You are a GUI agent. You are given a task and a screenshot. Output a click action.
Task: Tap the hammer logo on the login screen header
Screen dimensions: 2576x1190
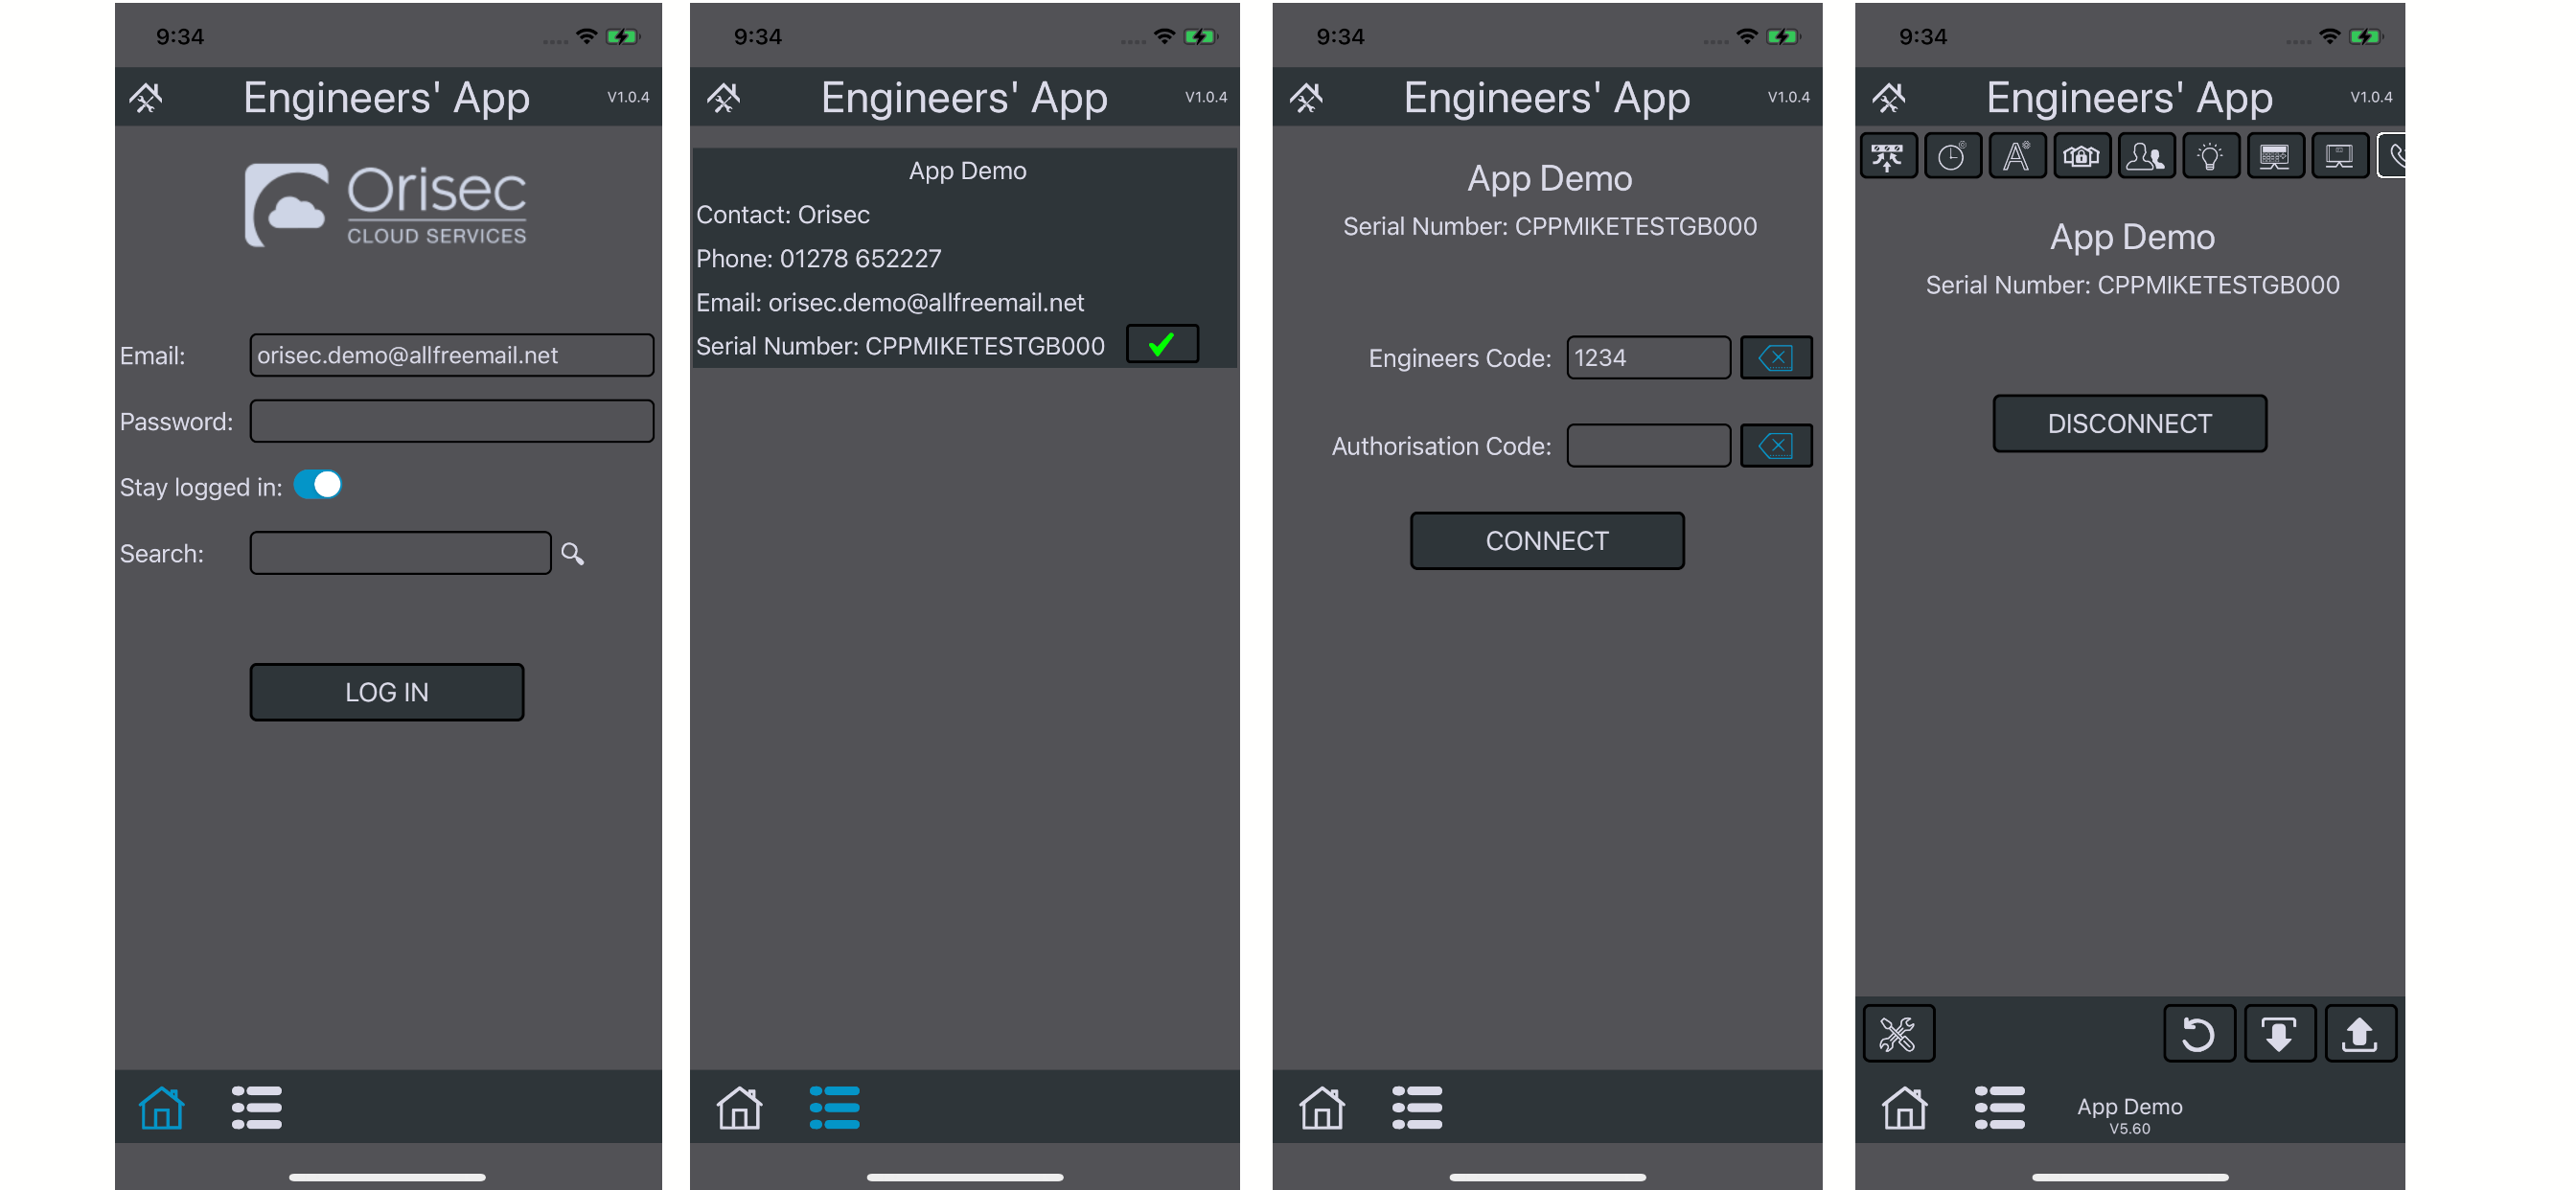click(x=146, y=97)
